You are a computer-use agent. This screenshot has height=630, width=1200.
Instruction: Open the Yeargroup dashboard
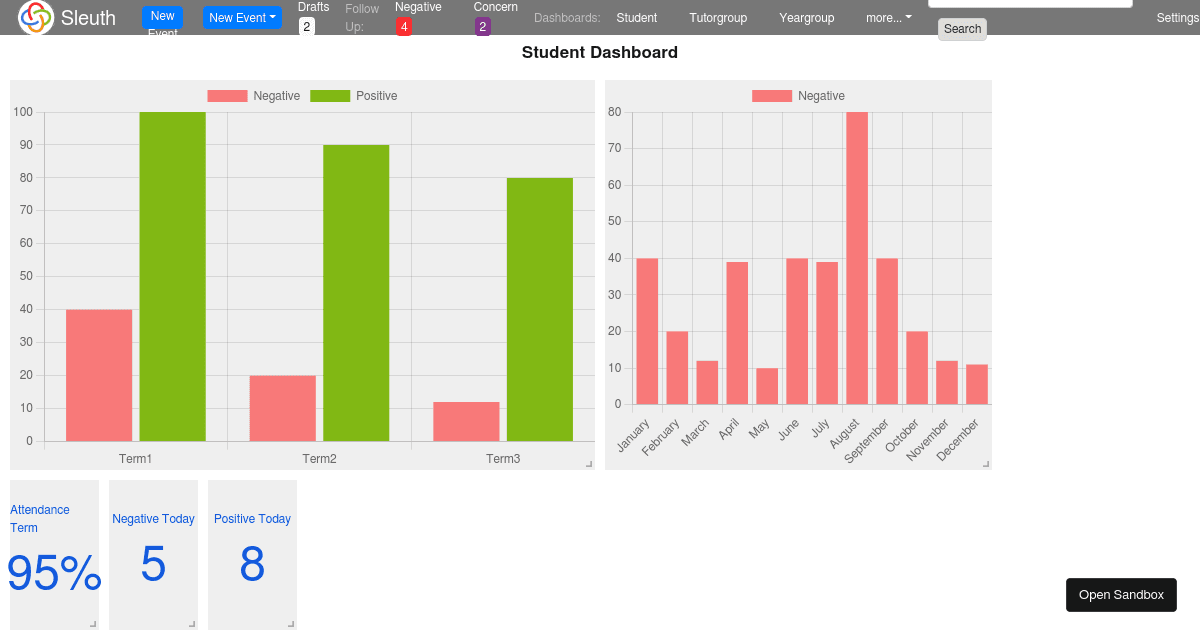point(806,18)
